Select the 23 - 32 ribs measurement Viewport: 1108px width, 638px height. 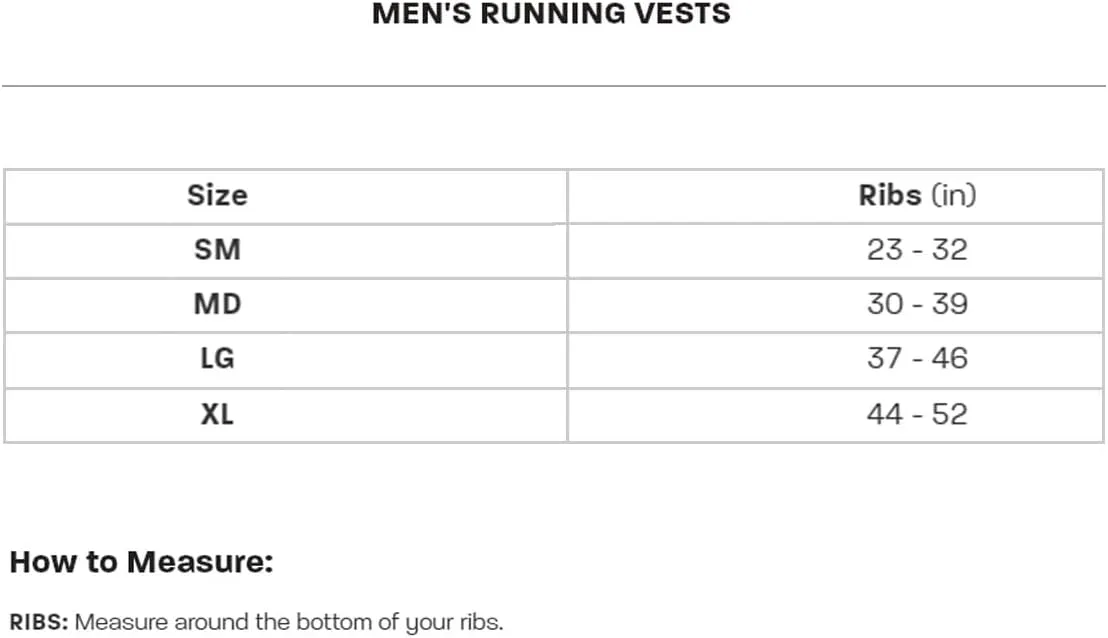pyautogui.click(x=917, y=250)
